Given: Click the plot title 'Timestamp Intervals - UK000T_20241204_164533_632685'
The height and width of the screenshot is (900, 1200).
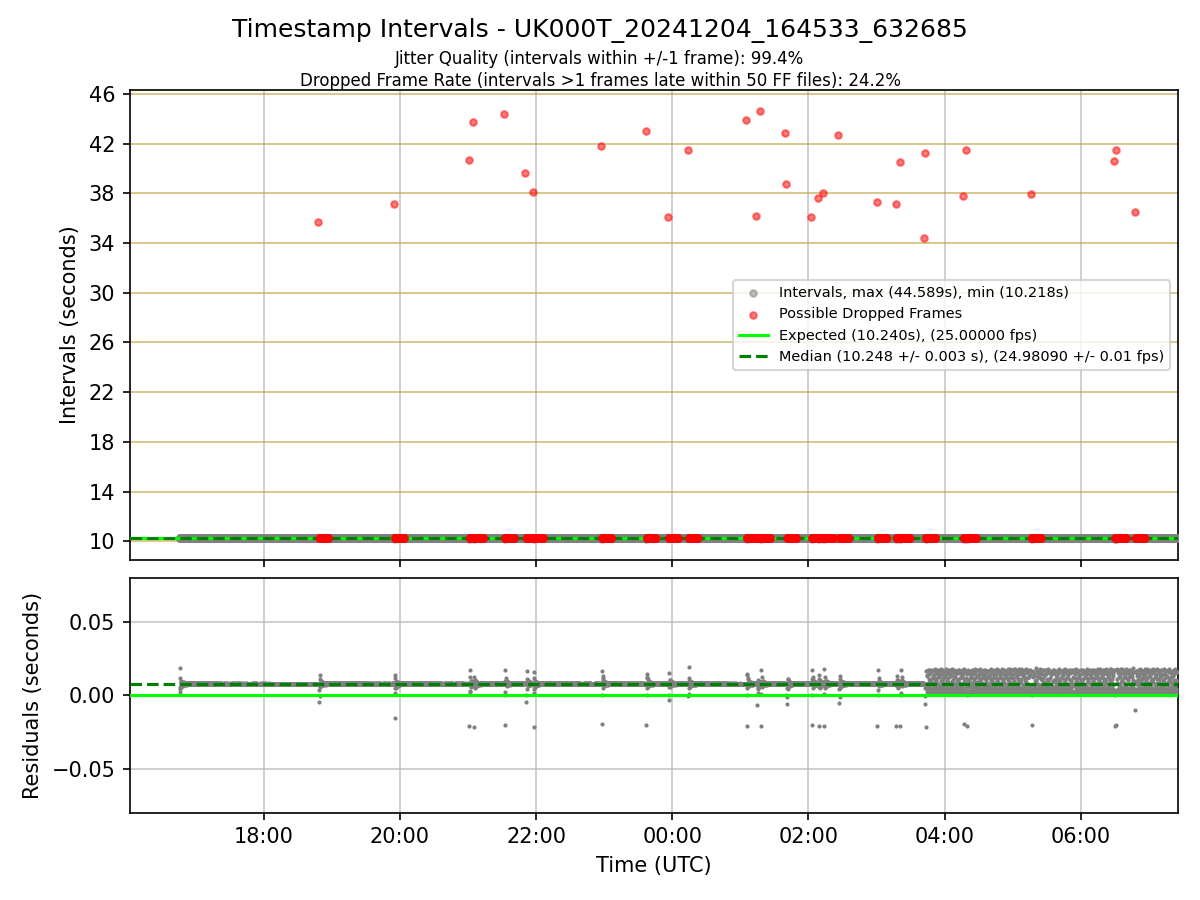Looking at the screenshot, I should (x=599, y=29).
